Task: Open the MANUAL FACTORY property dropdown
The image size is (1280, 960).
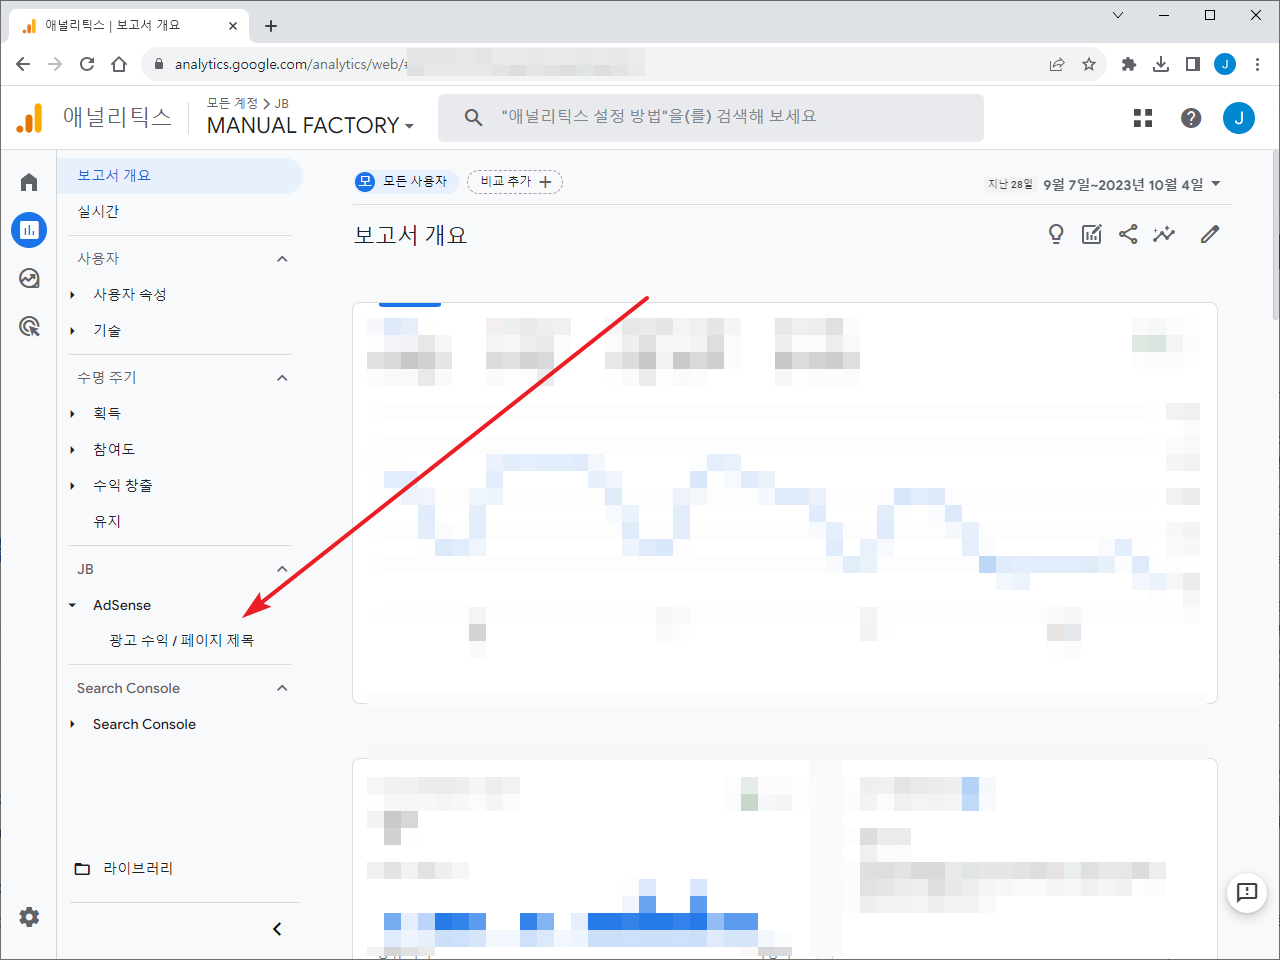Action: coord(310,126)
